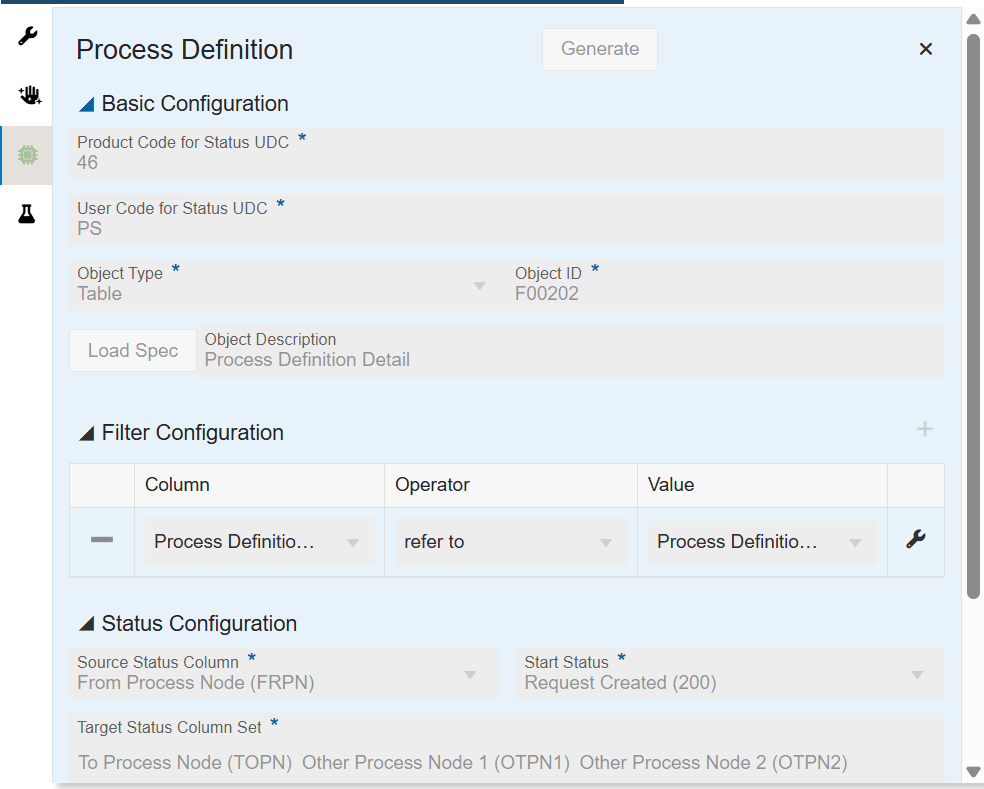Select the wrench tool in the sidebar
Viewport: 984px width, 789px height.
click(27, 37)
